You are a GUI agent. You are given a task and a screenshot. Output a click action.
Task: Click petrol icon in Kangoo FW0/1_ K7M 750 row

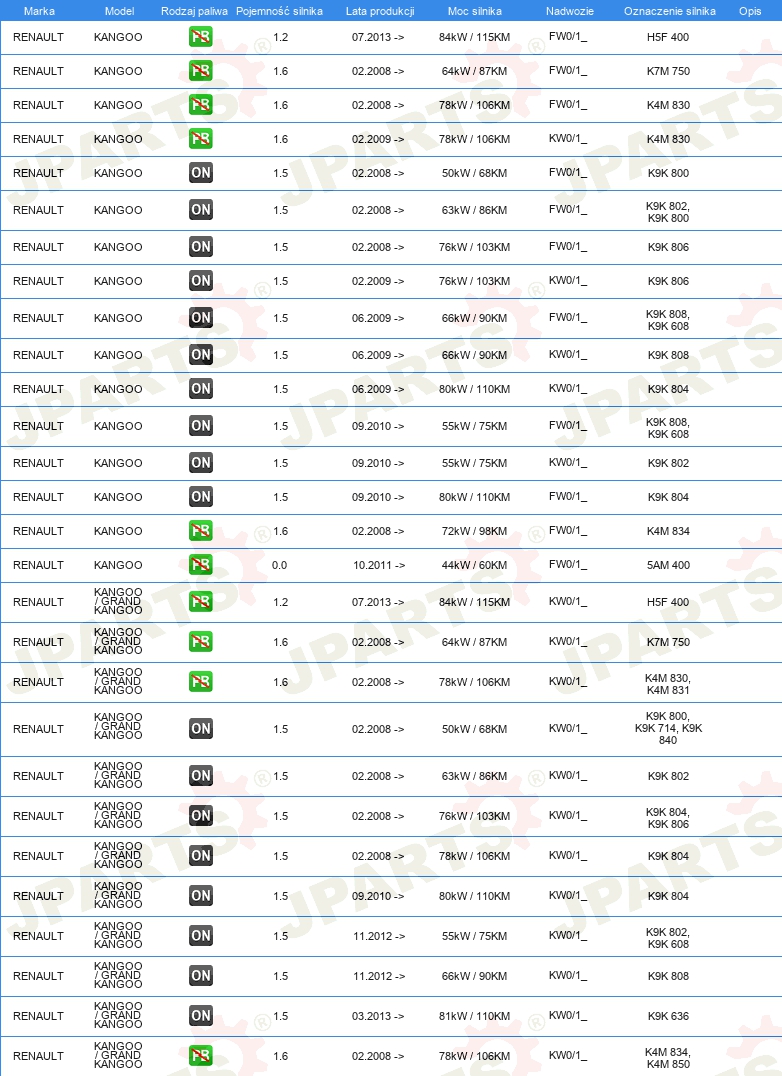(201, 71)
